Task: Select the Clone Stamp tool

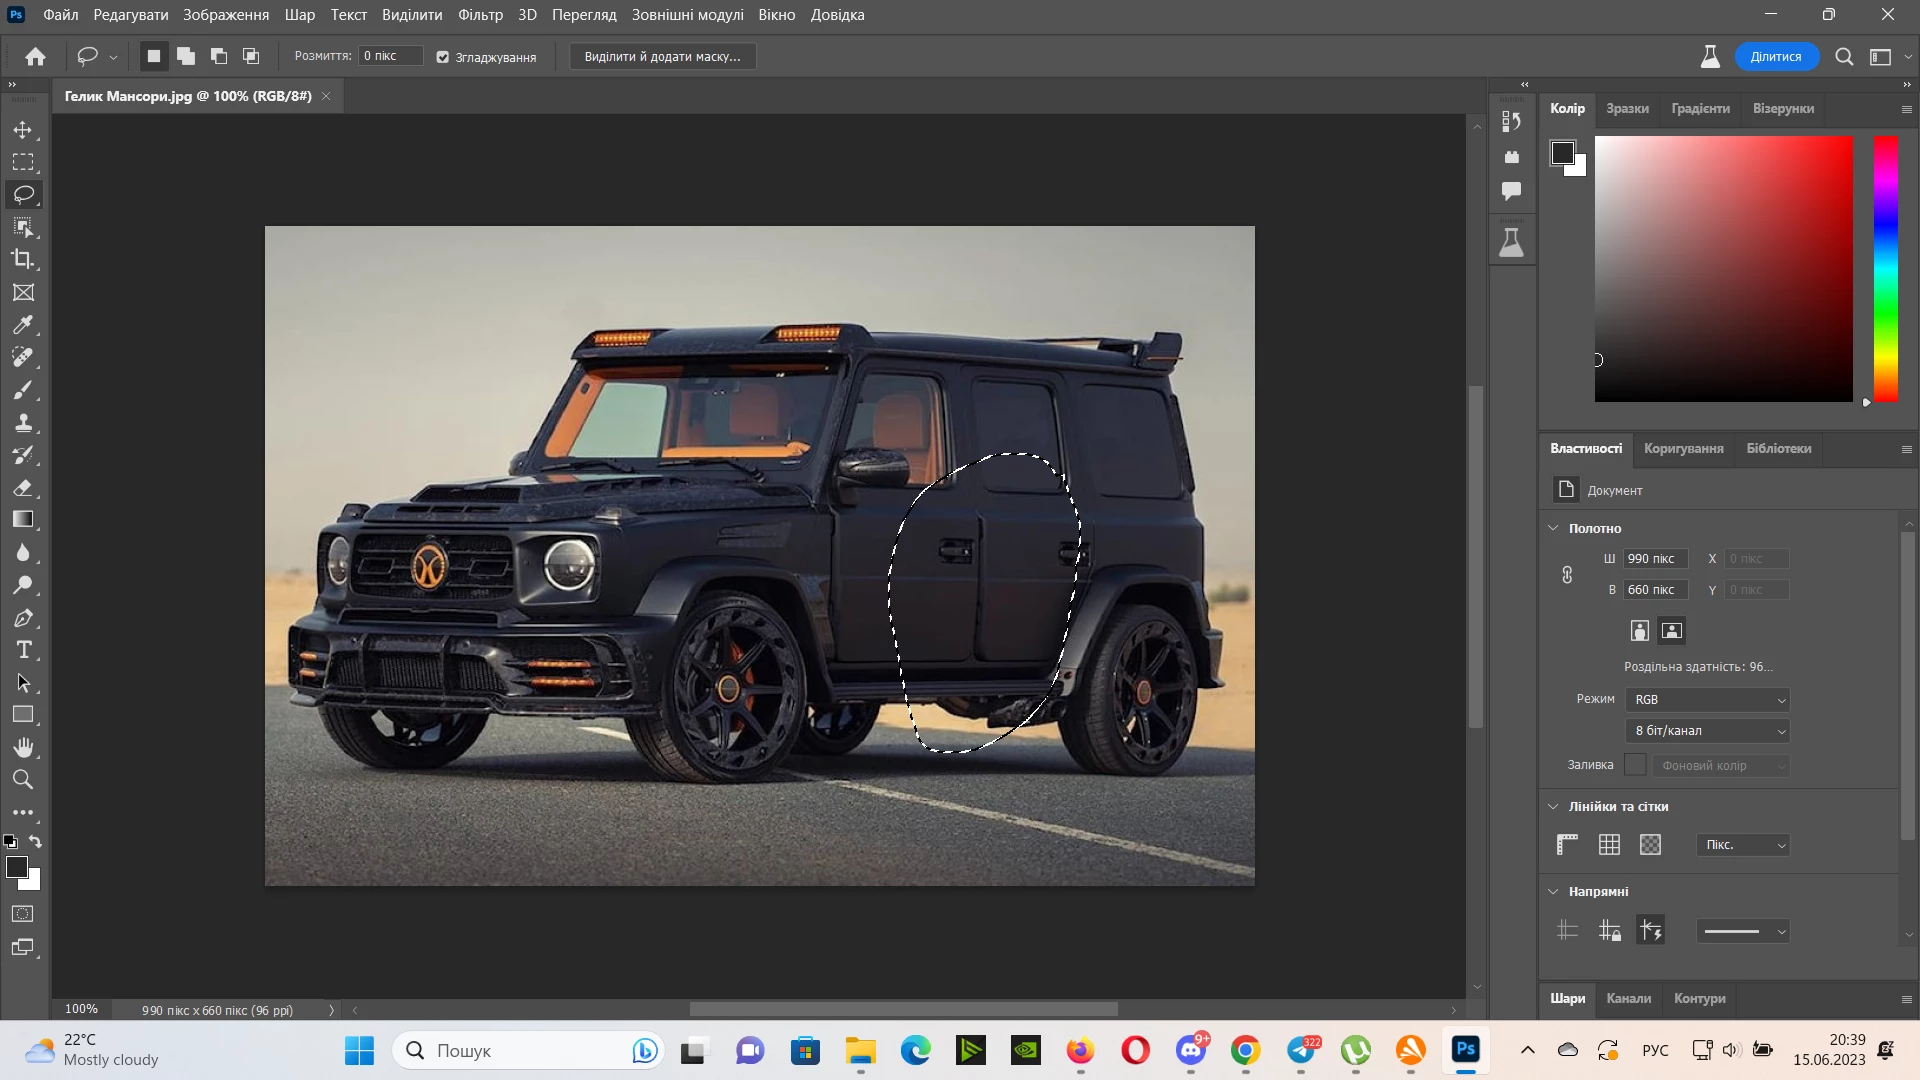Action: [x=23, y=423]
